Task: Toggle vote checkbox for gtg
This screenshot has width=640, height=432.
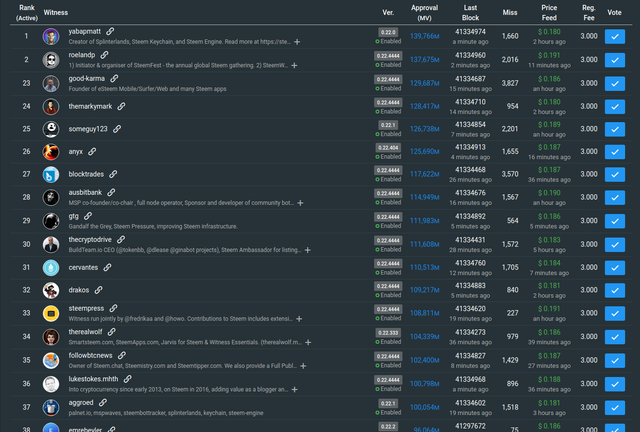Action: (615, 221)
